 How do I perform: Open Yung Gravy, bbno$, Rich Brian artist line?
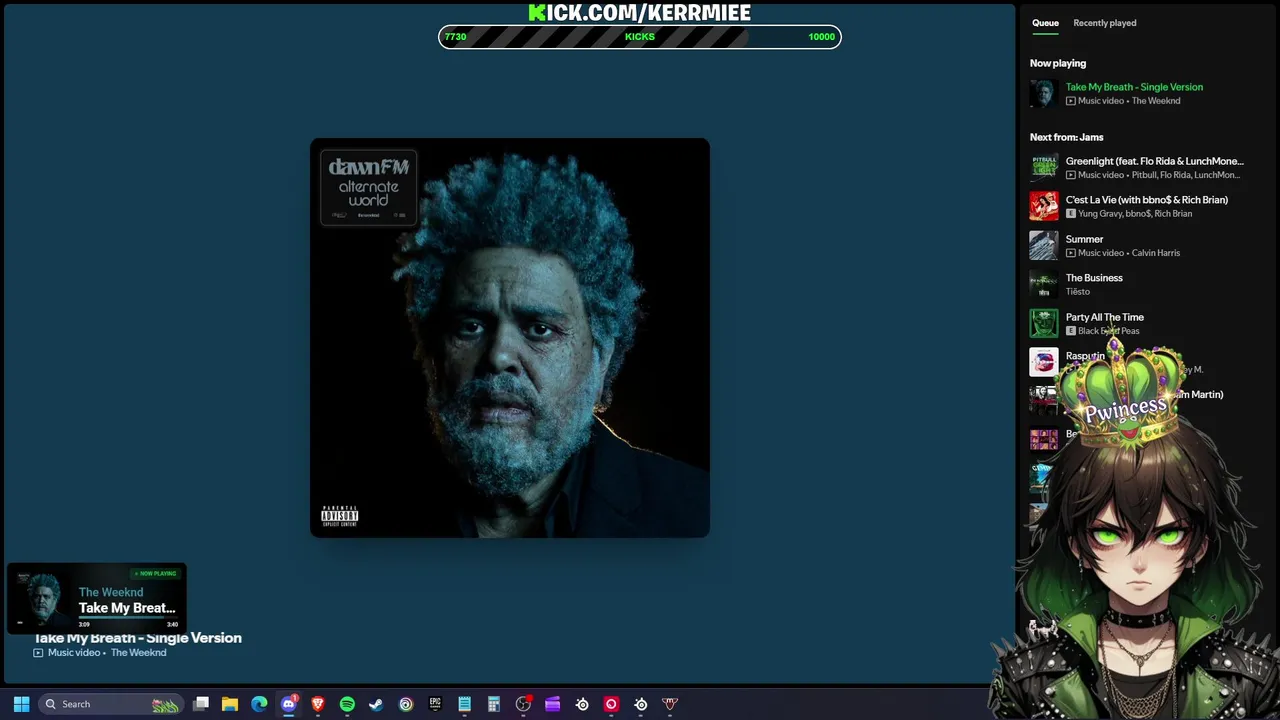coord(1135,214)
